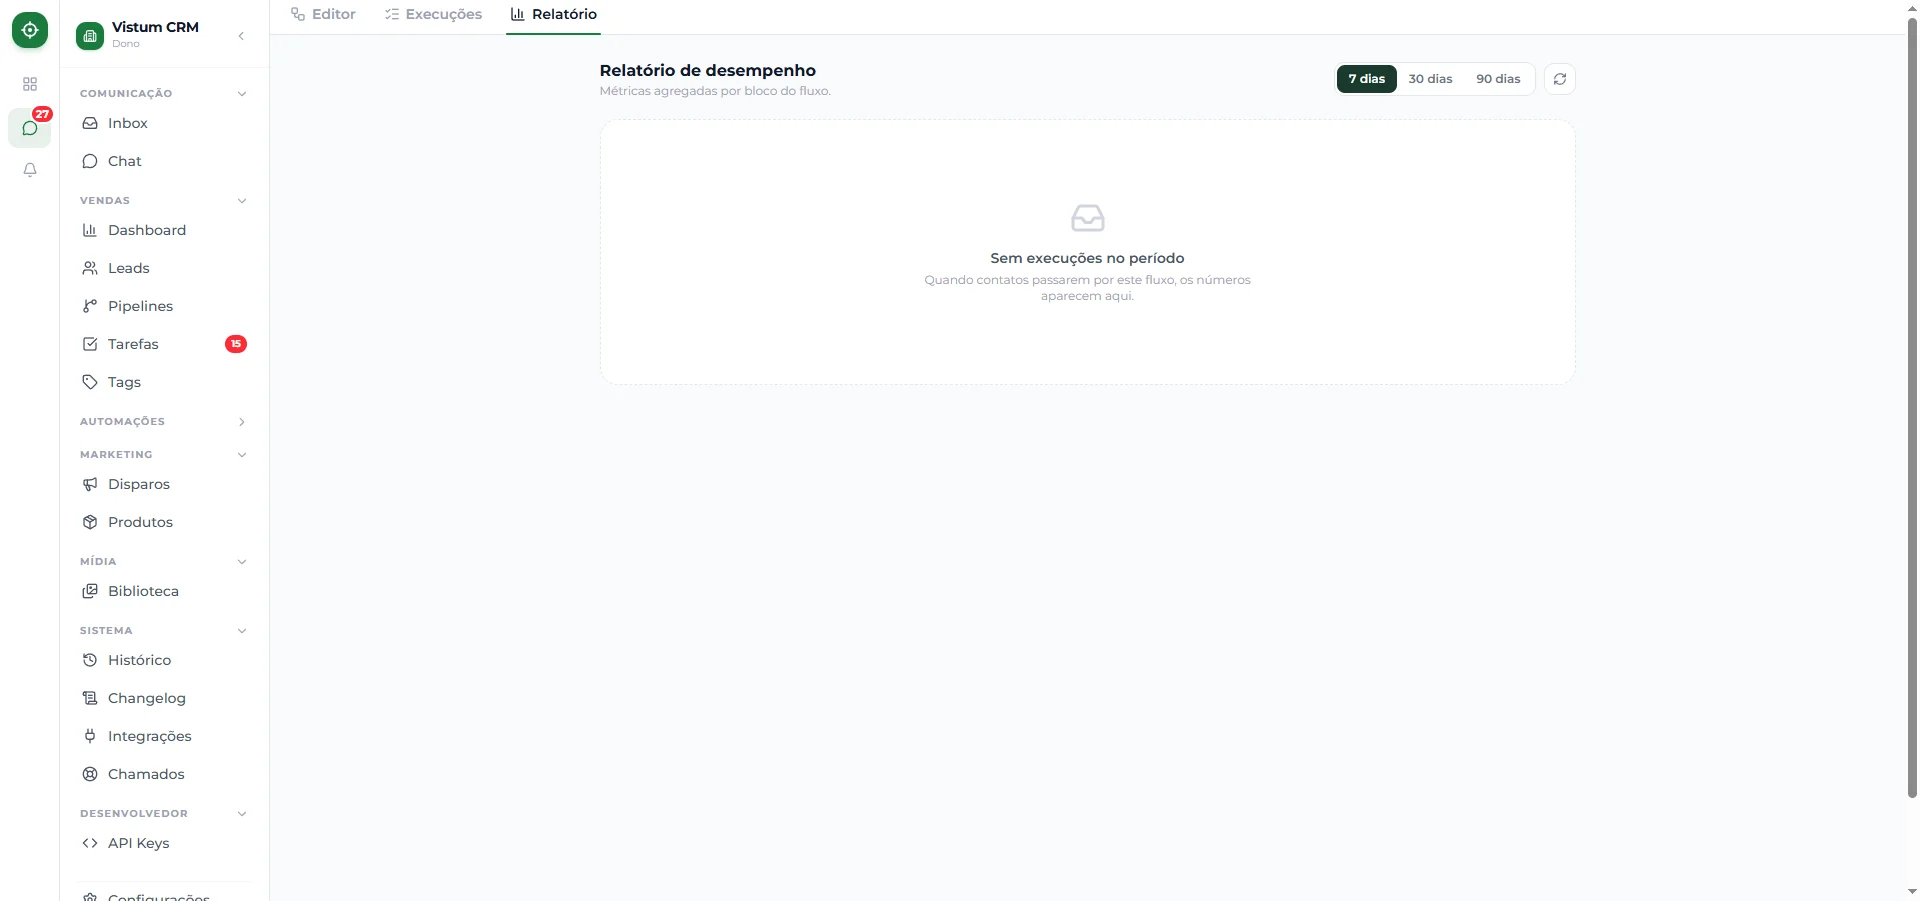Collapse the Comunicação section

click(241, 93)
